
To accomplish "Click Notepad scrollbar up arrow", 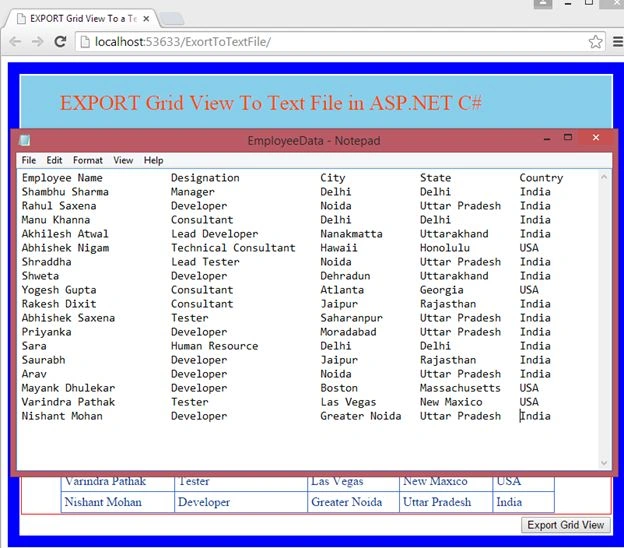I will (604, 177).
